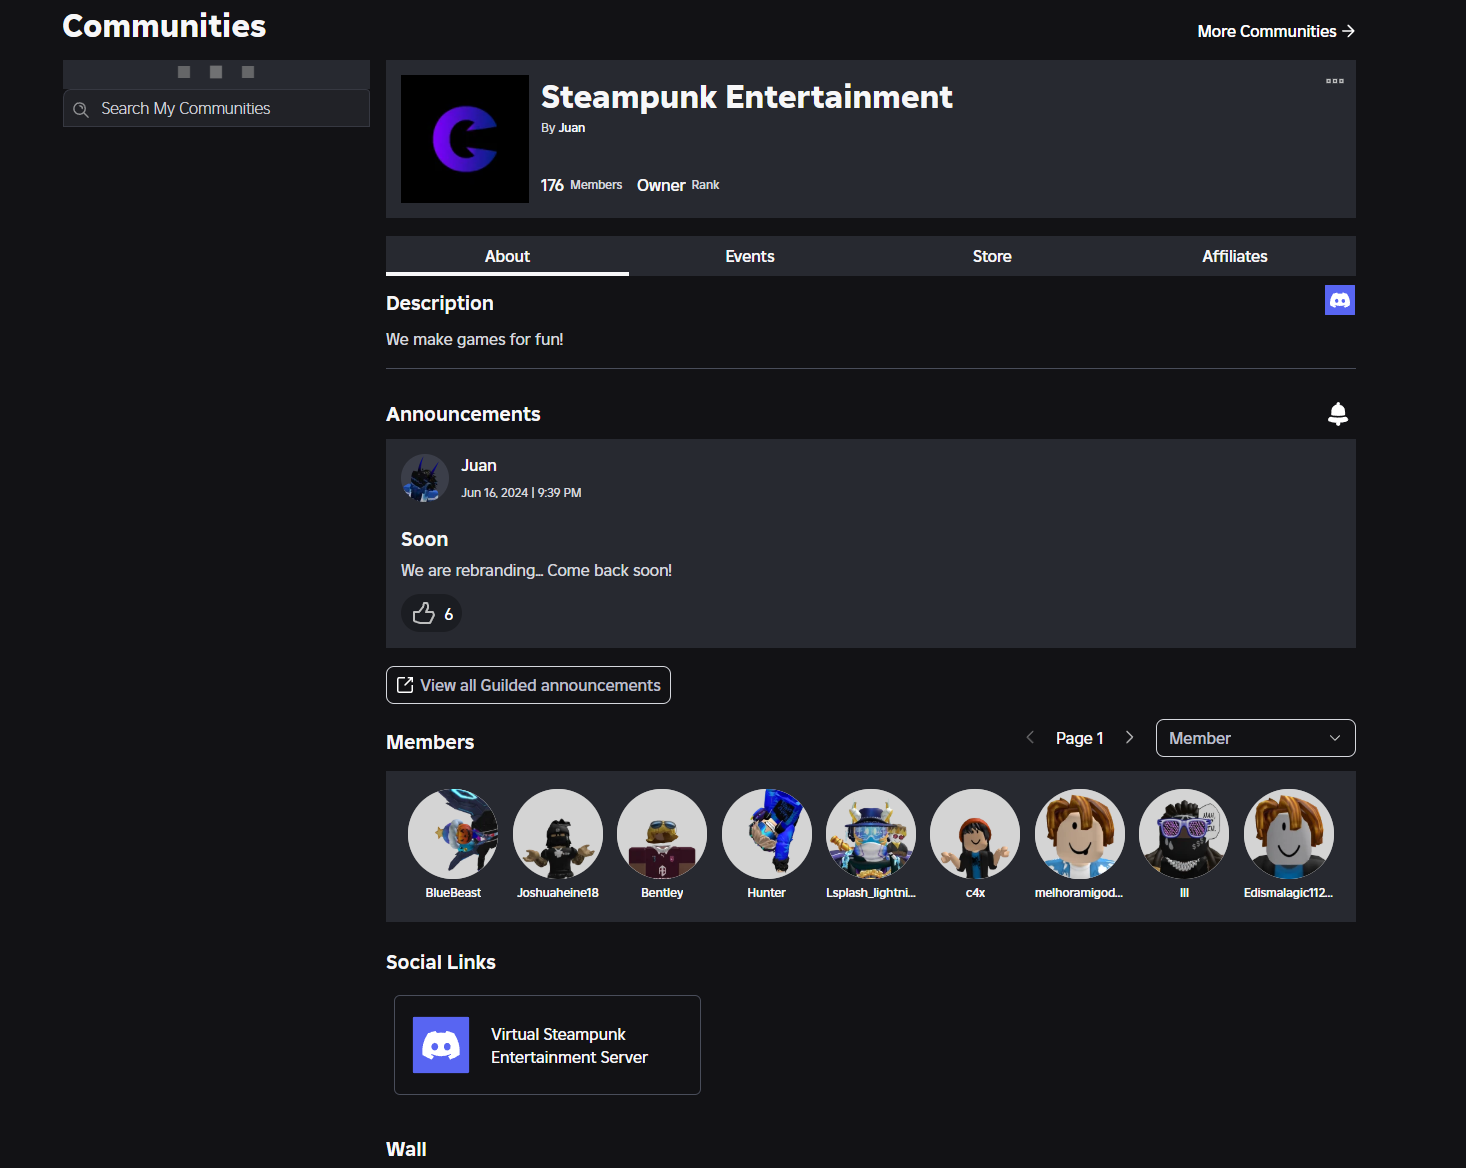This screenshot has width=1466, height=1168.
Task: Click Juan's avatar on the announcement
Action: 424,478
